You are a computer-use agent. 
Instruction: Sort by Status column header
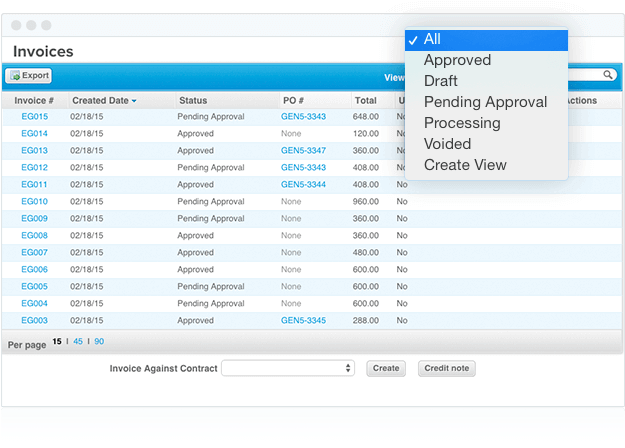pos(193,101)
